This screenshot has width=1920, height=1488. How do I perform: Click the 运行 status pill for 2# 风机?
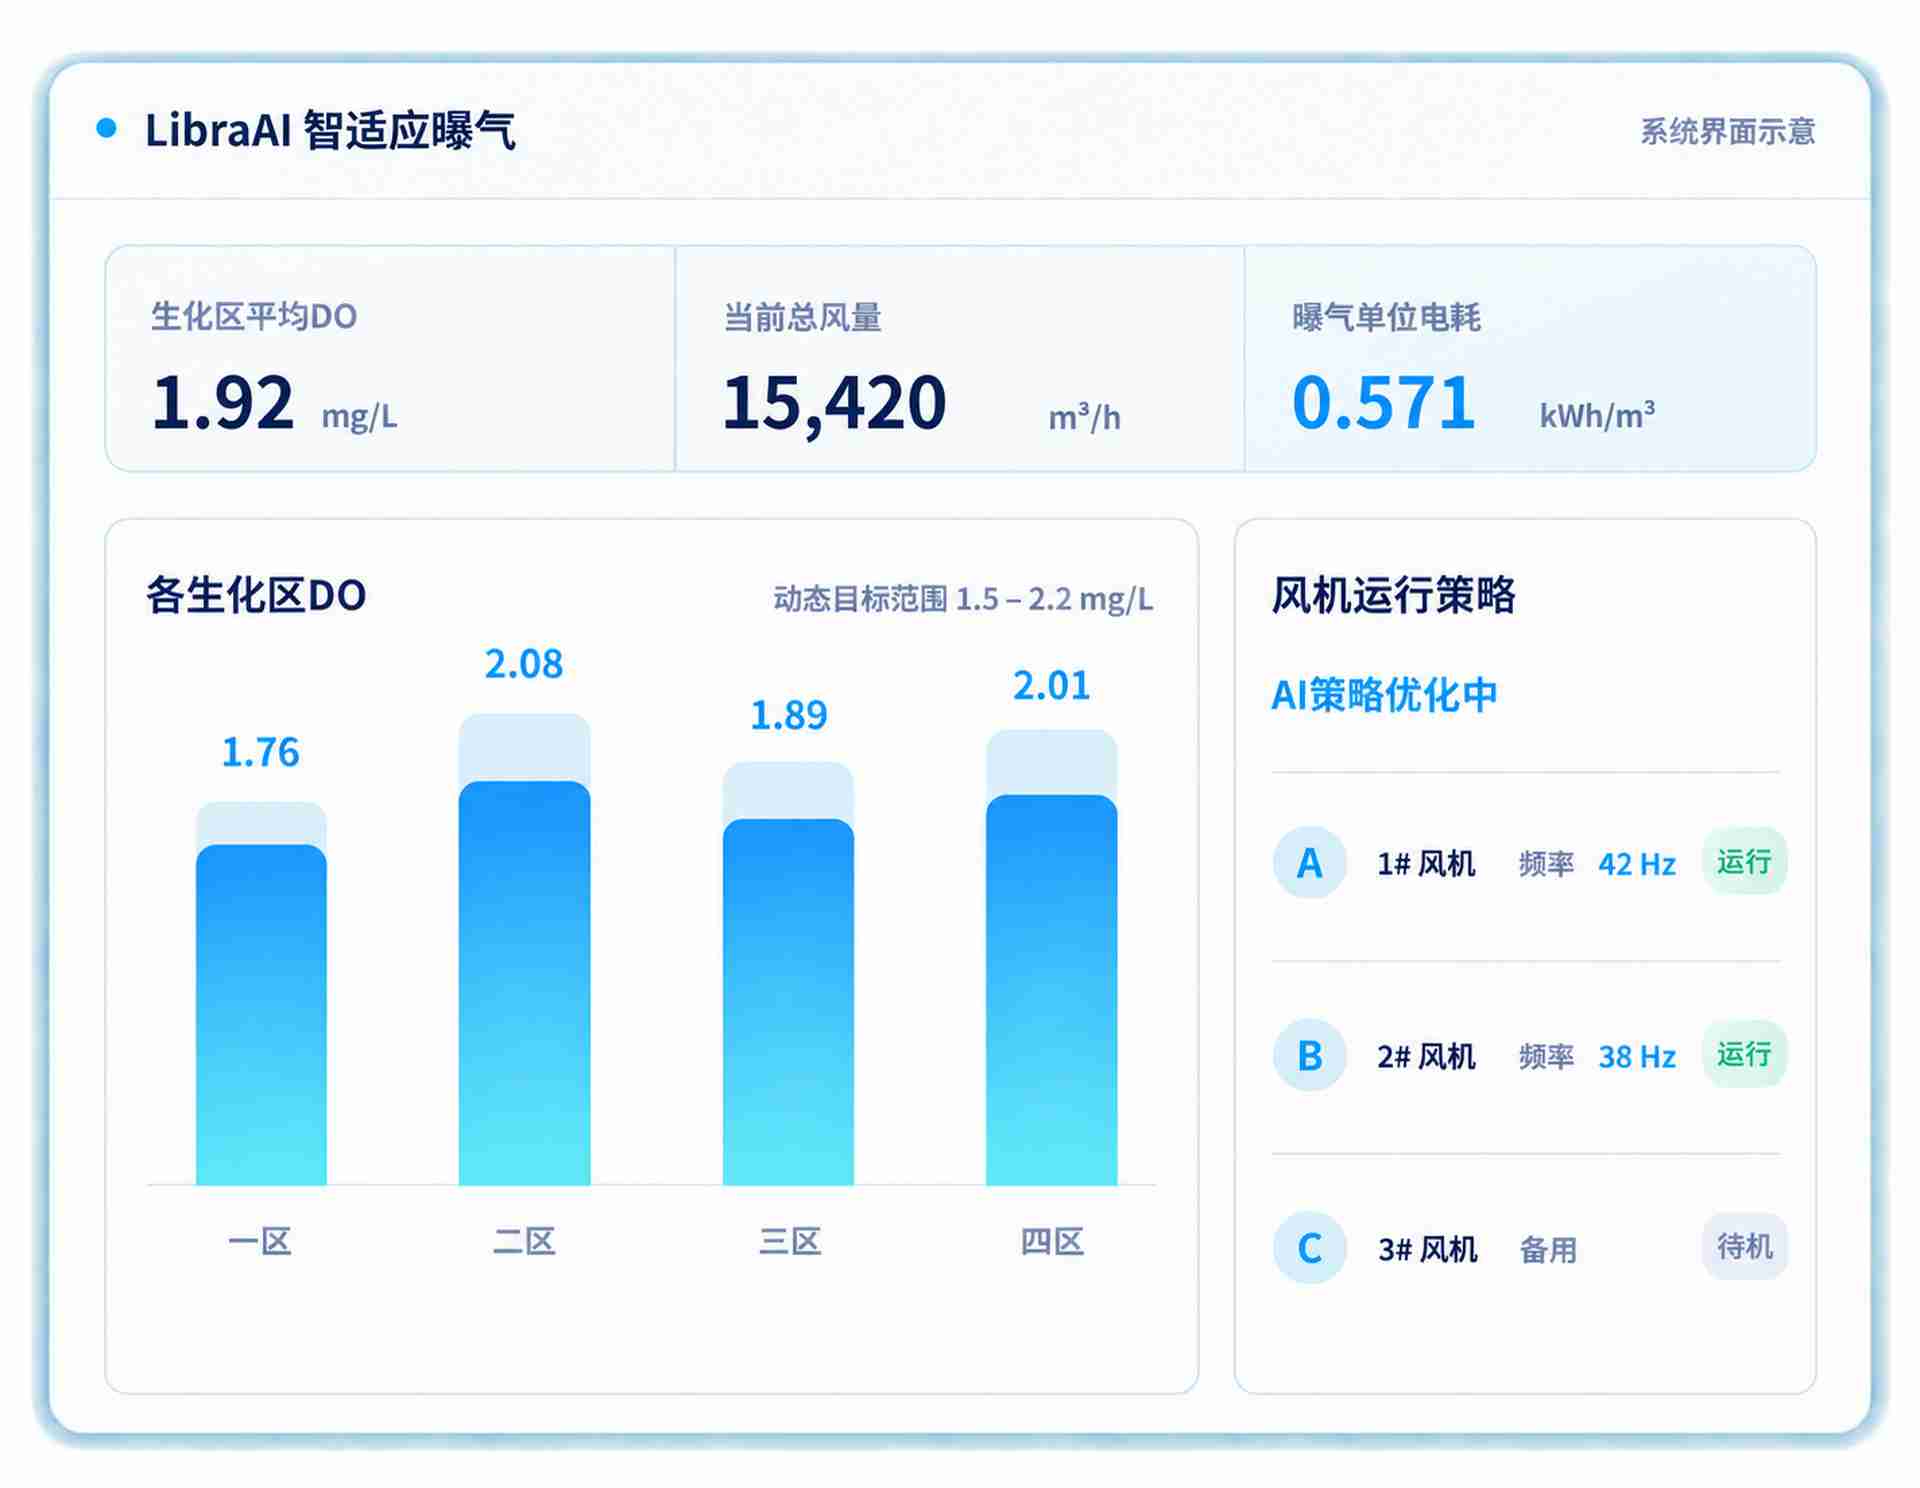(x=1744, y=1054)
